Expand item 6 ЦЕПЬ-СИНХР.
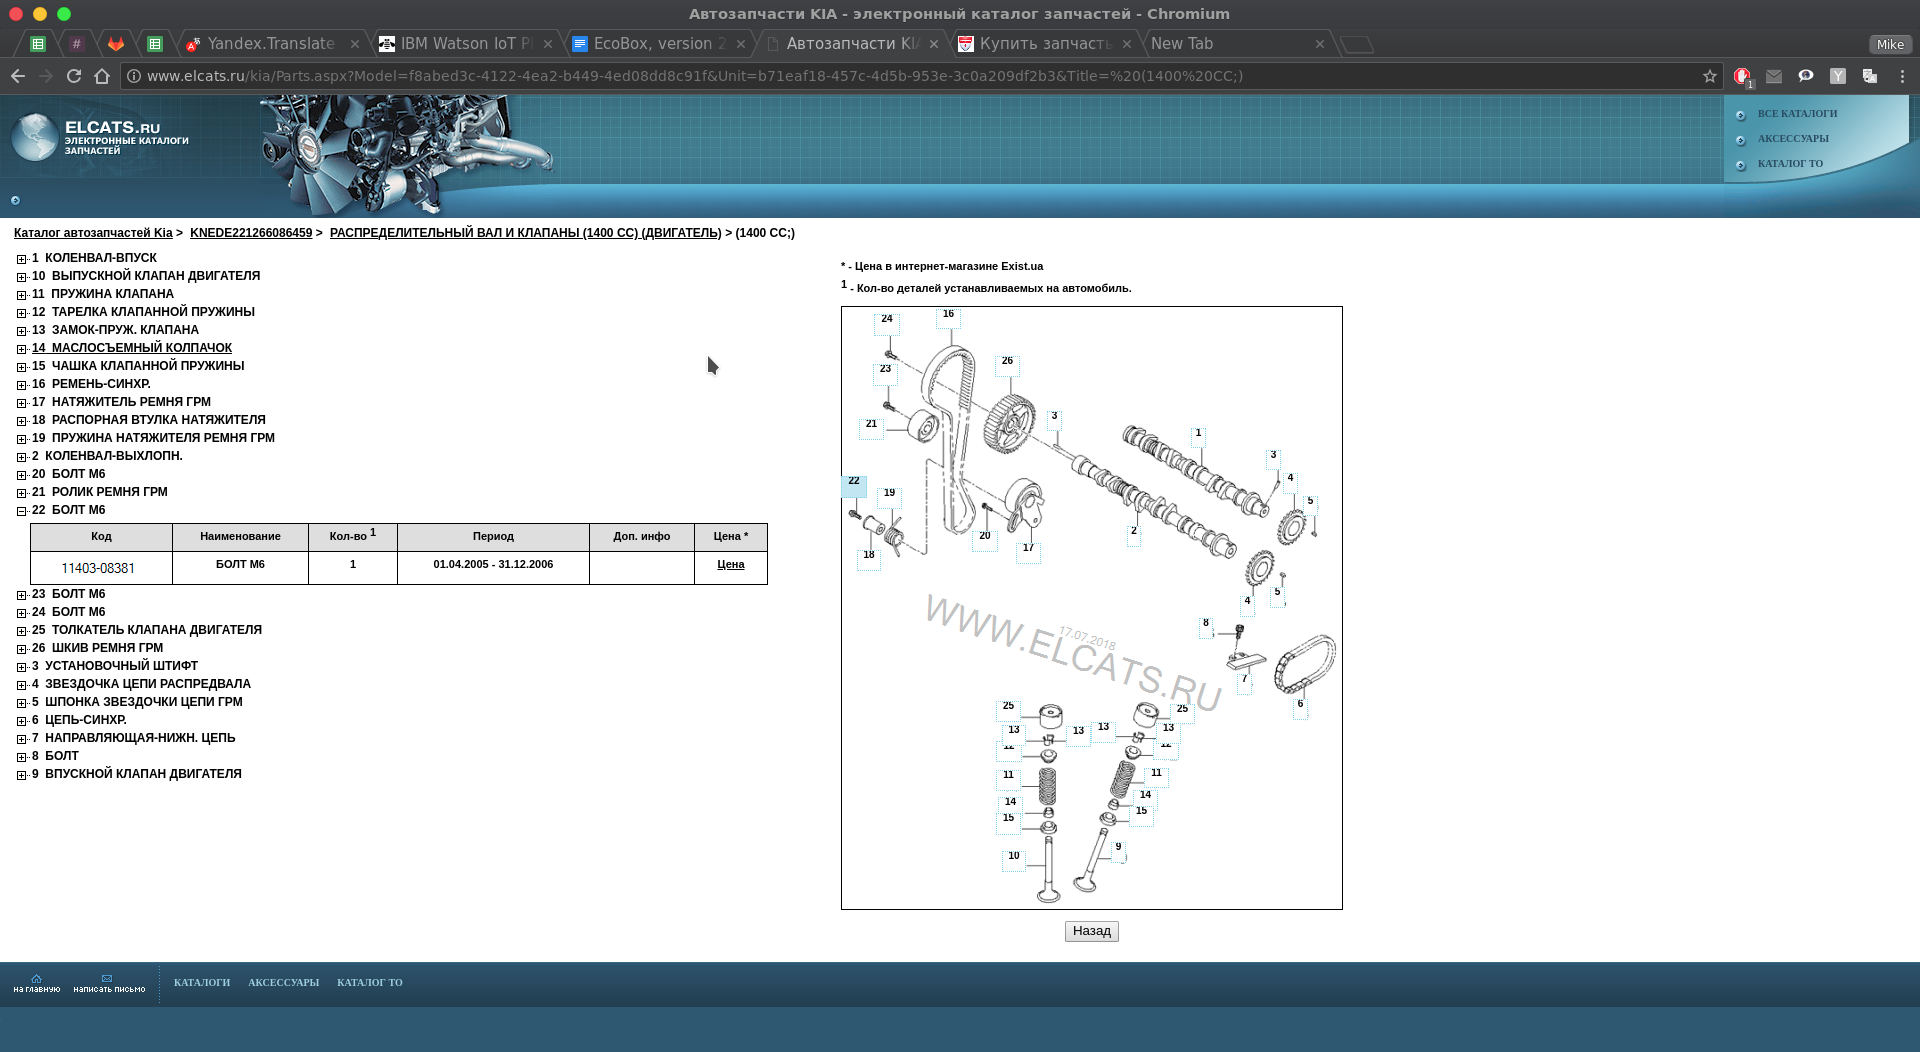The height and width of the screenshot is (1052, 1920). (21, 721)
